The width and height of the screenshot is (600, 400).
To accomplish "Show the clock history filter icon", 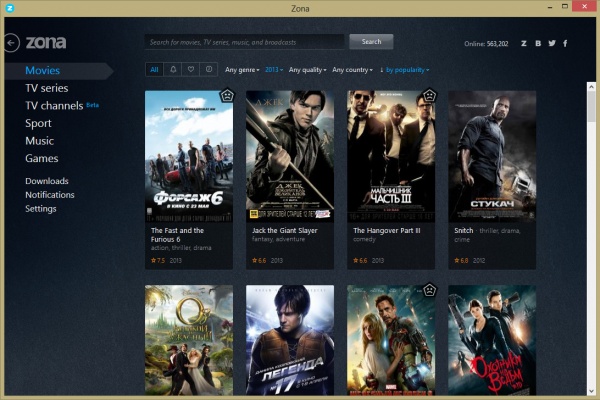I will (209, 70).
